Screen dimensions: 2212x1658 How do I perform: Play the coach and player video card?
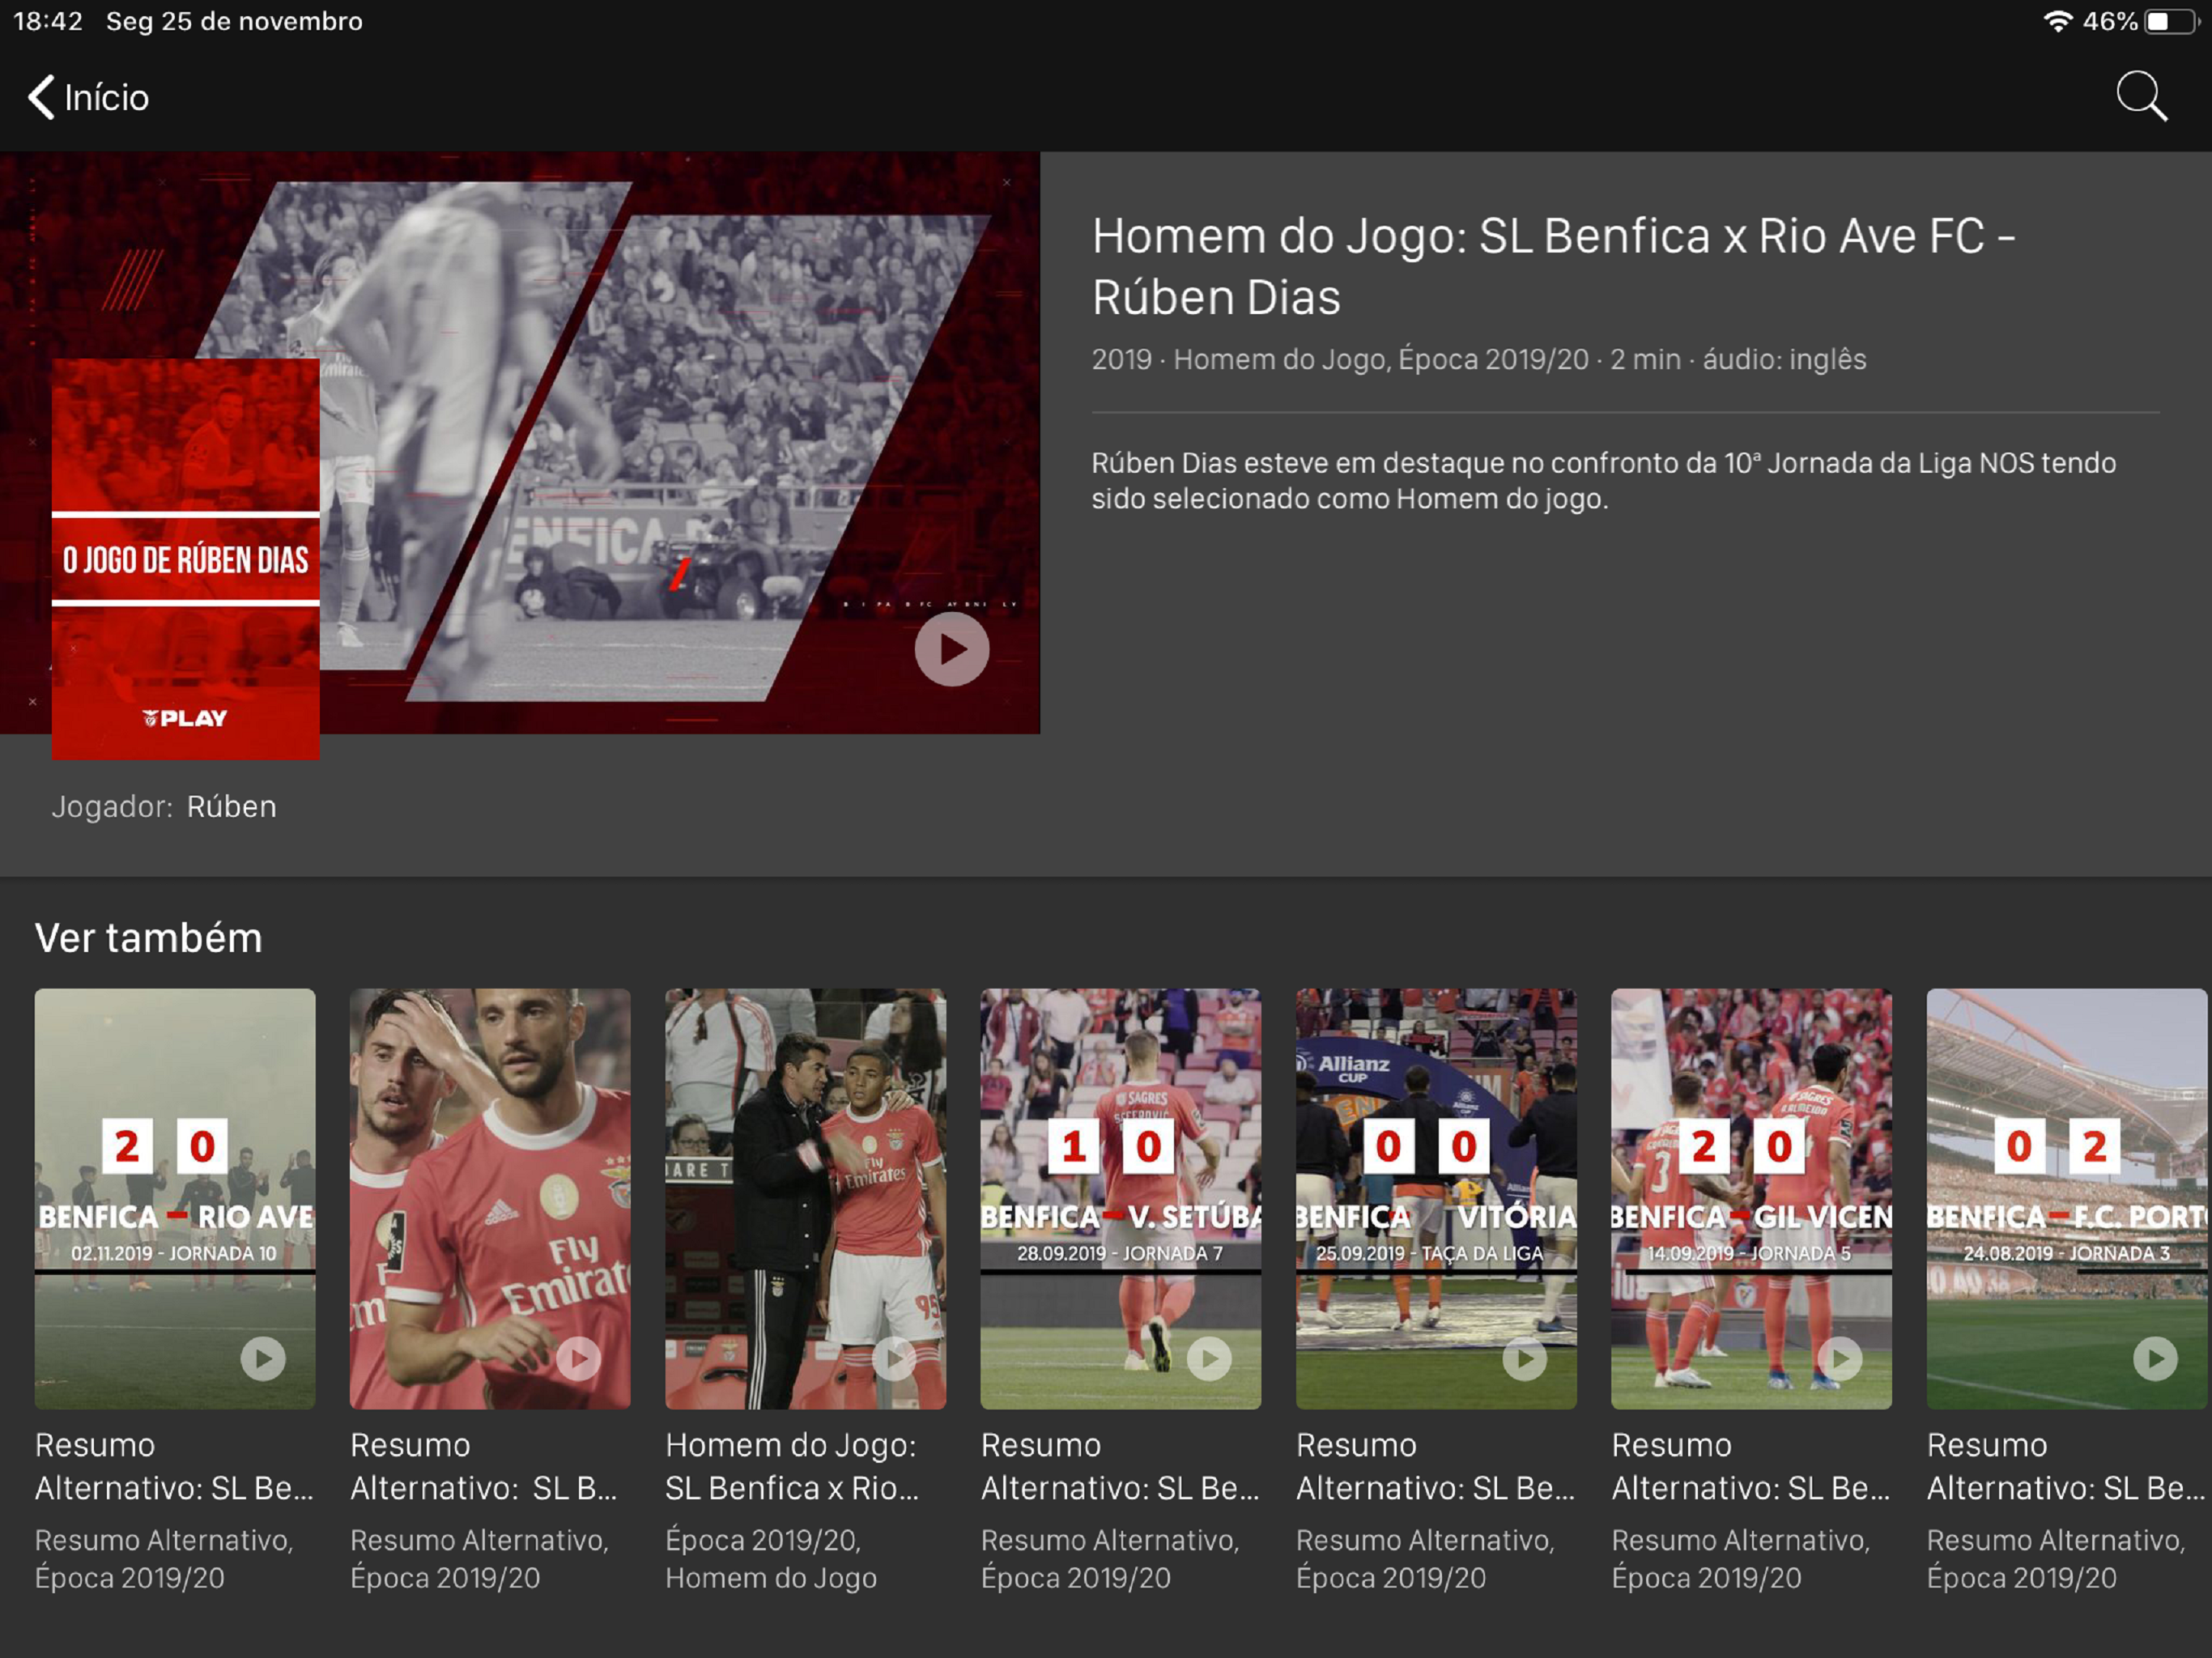coord(893,1358)
